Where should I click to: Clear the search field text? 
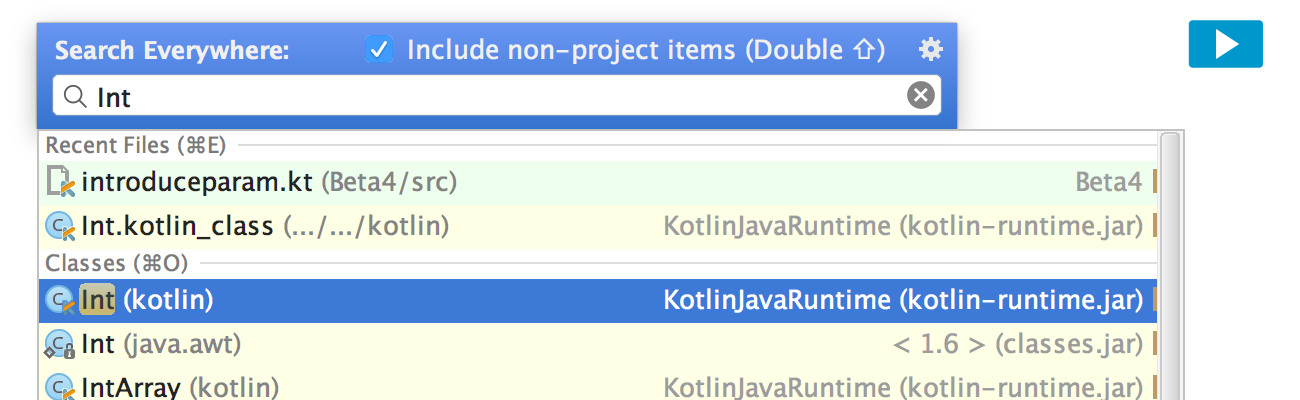(920, 96)
